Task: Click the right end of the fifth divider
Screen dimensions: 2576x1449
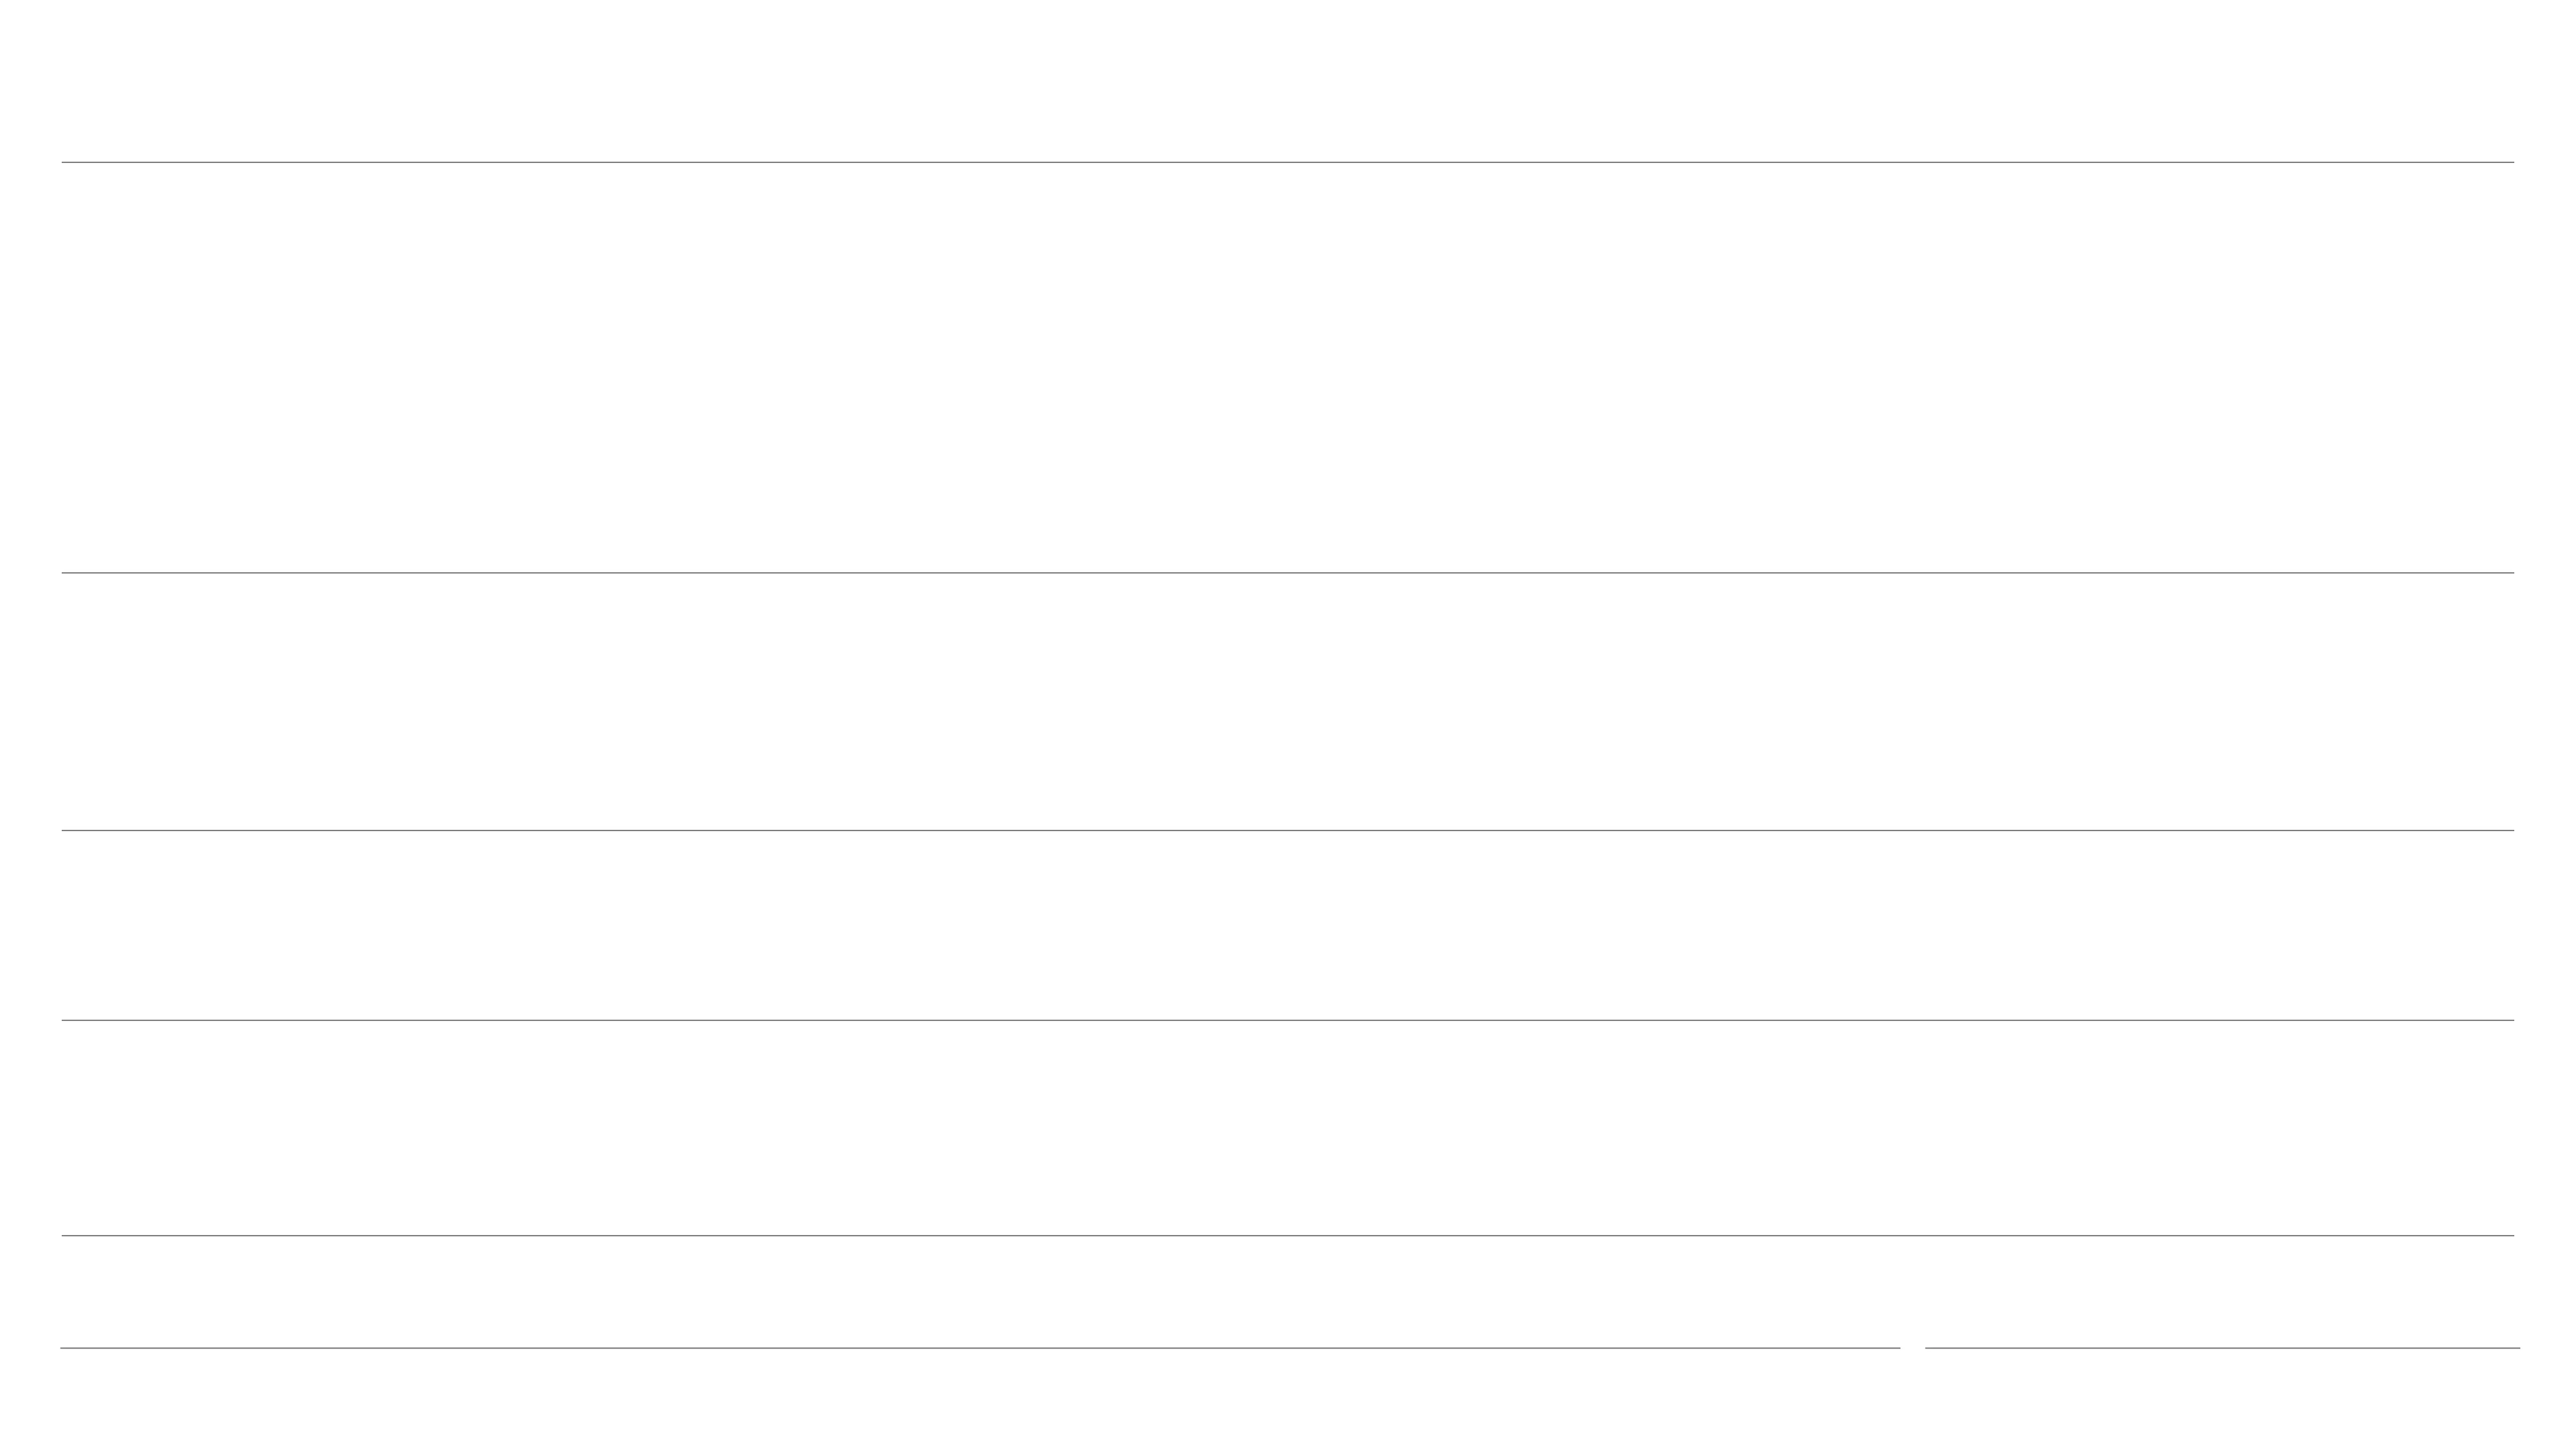Action: (x=2511, y=1236)
